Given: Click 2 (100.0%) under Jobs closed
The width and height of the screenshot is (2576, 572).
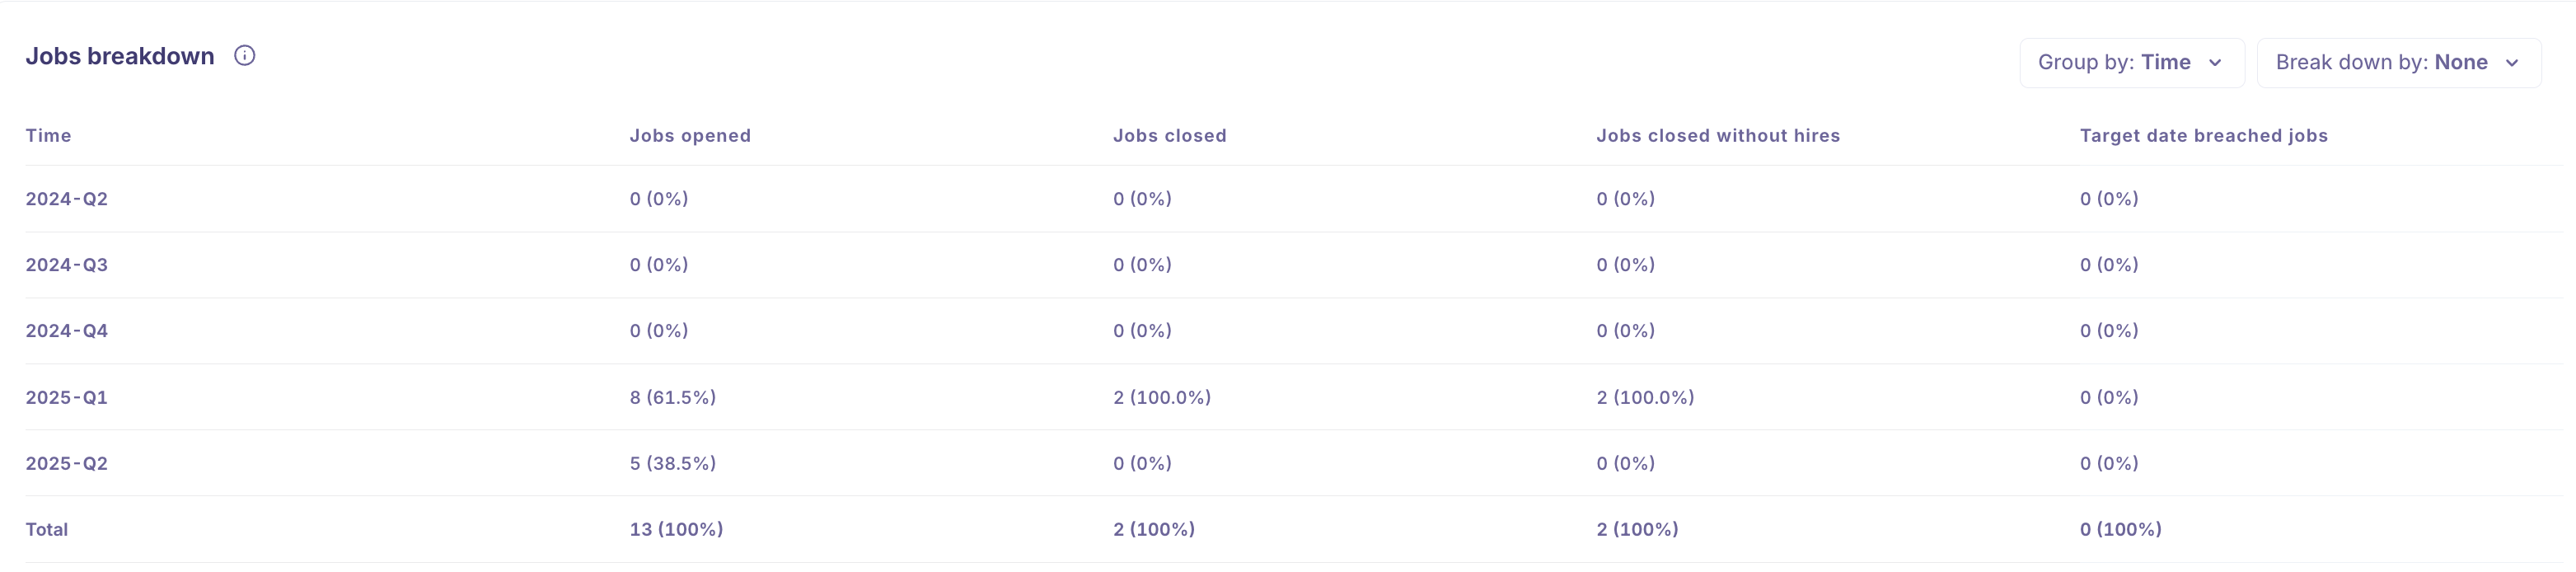Looking at the screenshot, I should coord(1161,398).
